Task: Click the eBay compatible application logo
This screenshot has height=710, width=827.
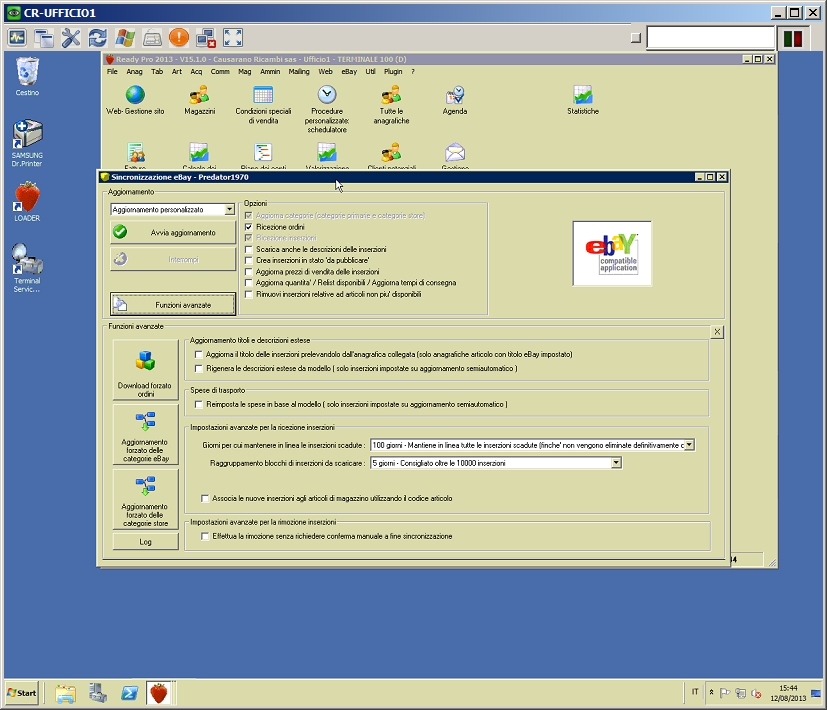Action: click(x=612, y=253)
